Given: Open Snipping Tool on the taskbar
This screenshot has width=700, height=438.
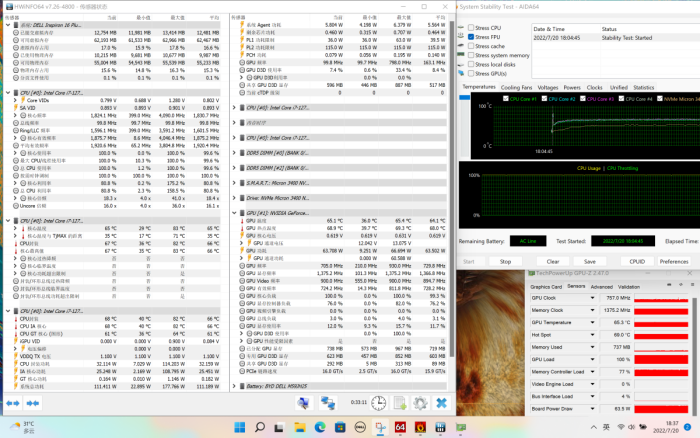Looking at the screenshot, I should [x=380, y=427].
